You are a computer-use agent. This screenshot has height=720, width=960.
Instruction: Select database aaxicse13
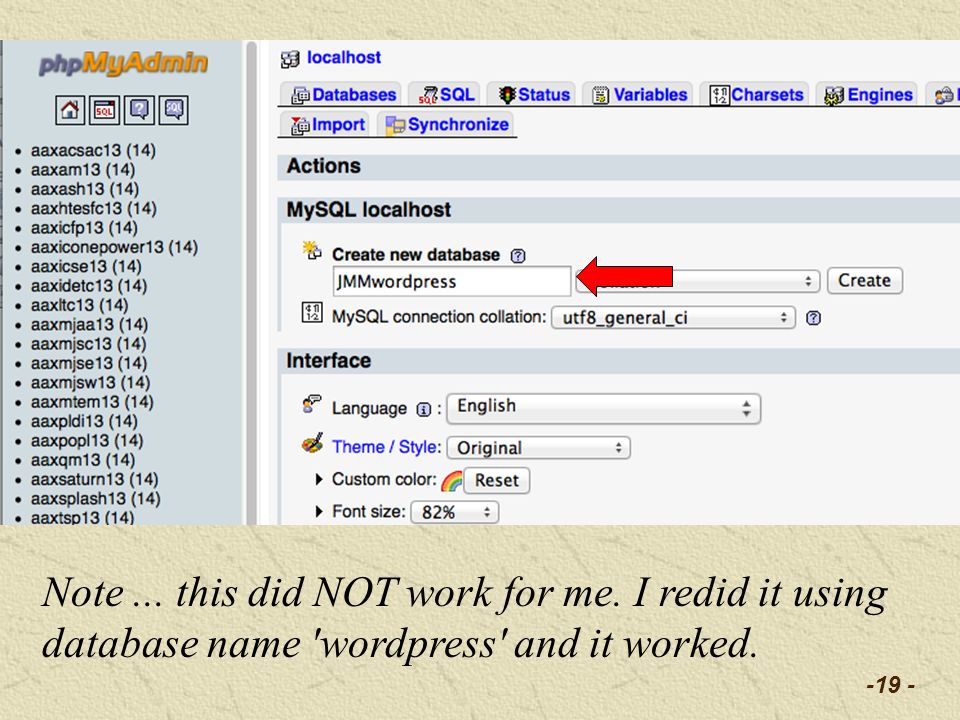coord(86,267)
